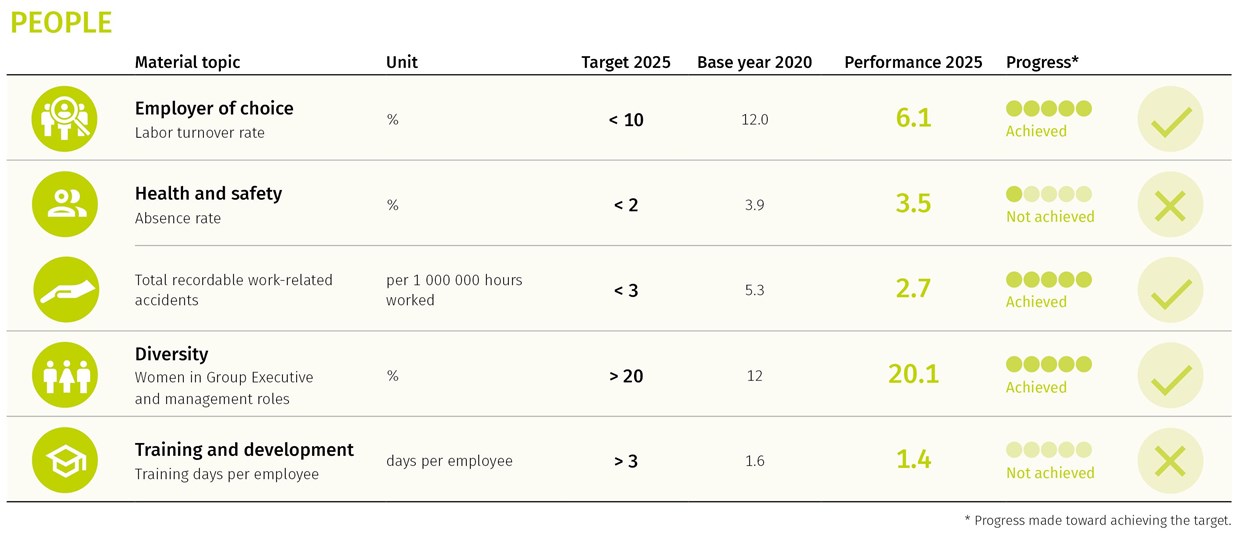Click the progress dots for Labor turnover rate
Viewport: 1240px width, 533px height.
coord(1049,109)
